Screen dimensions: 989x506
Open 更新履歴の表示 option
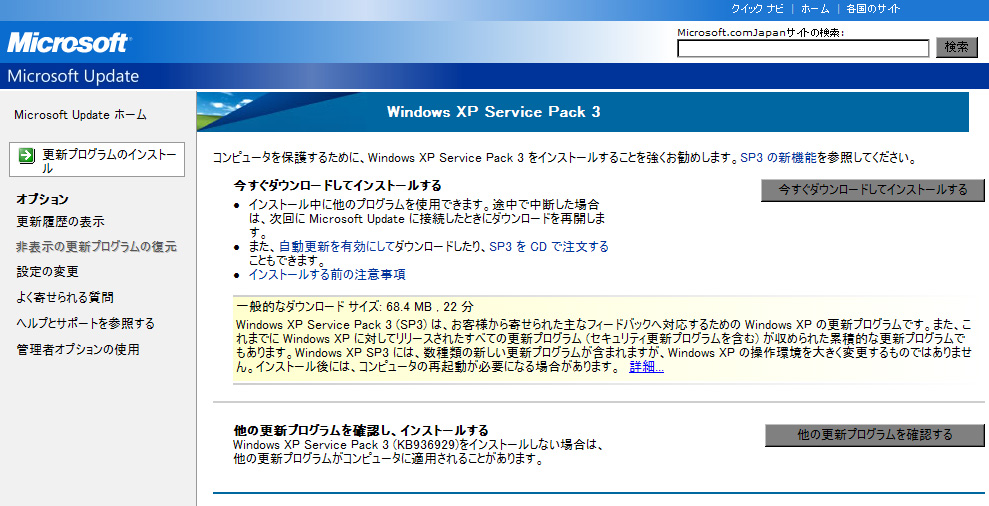pyautogui.click(x=61, y=221)
